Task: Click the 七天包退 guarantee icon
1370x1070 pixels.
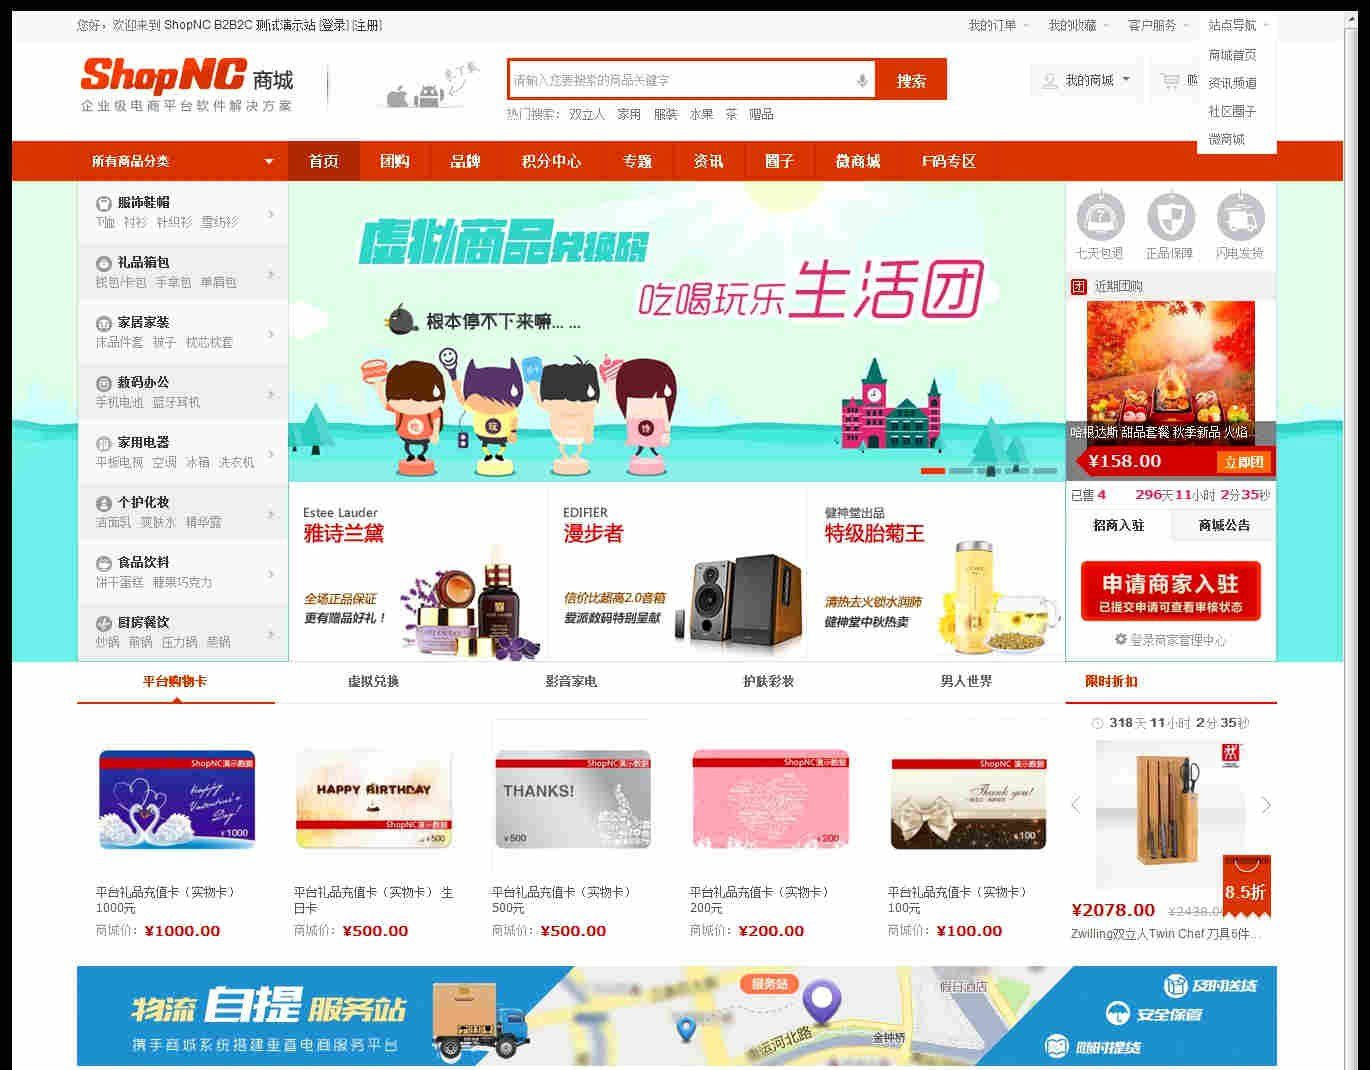Action: pyautogui.click(x=1100, y=218)
